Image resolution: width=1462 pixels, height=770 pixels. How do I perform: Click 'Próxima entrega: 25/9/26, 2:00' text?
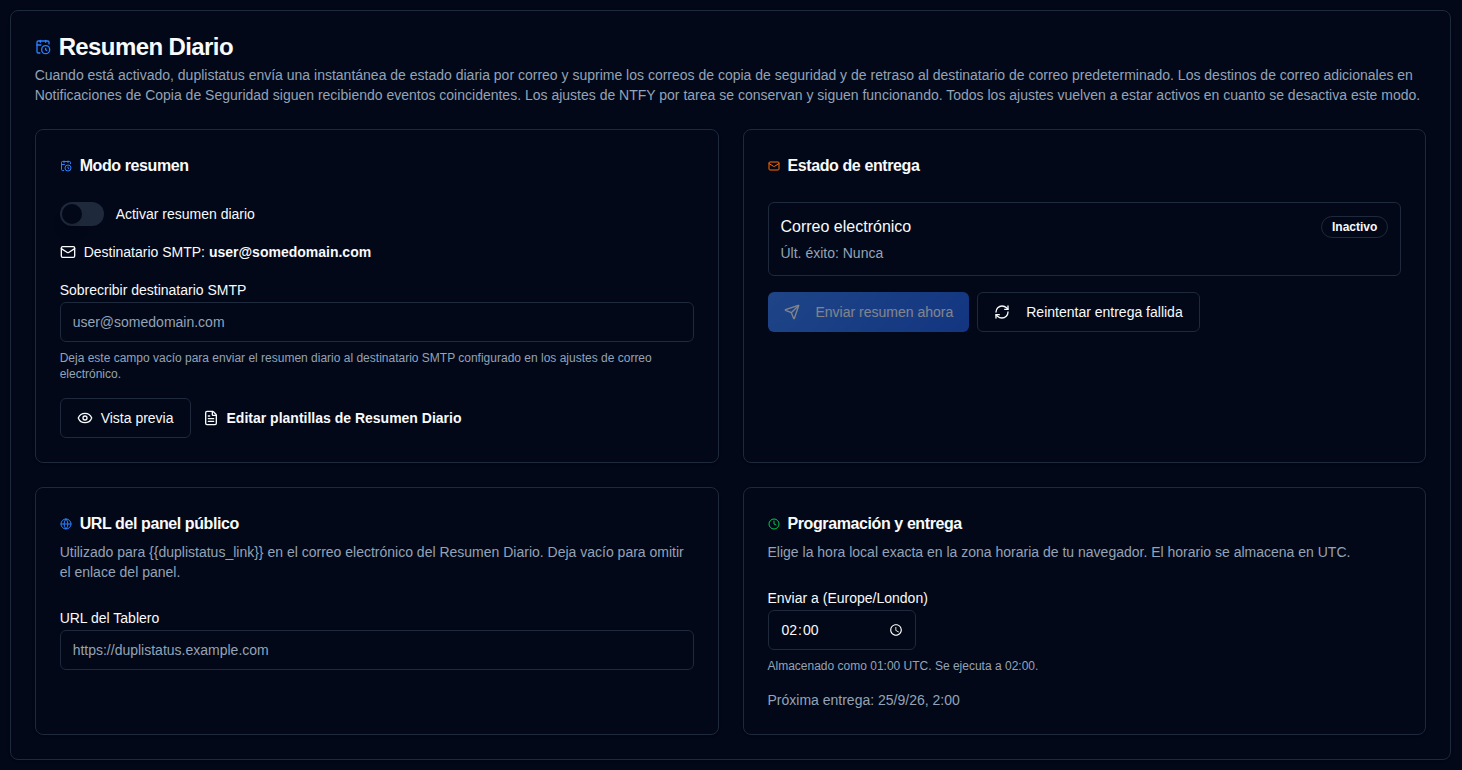[864, 700]
